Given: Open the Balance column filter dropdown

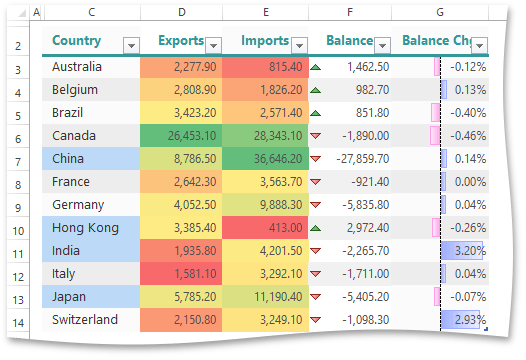Looking at the screenshot, I should 382,45.
